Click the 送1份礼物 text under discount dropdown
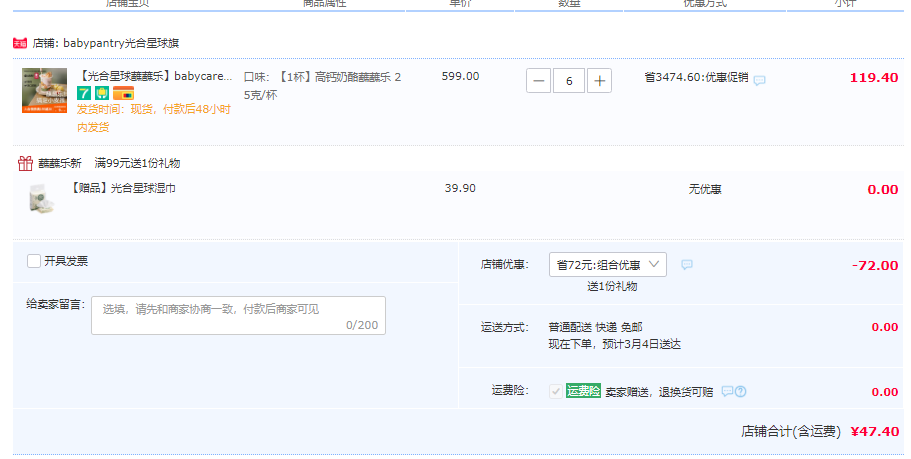The width and height of the screenshot is (911, 459). pos(612,286)
